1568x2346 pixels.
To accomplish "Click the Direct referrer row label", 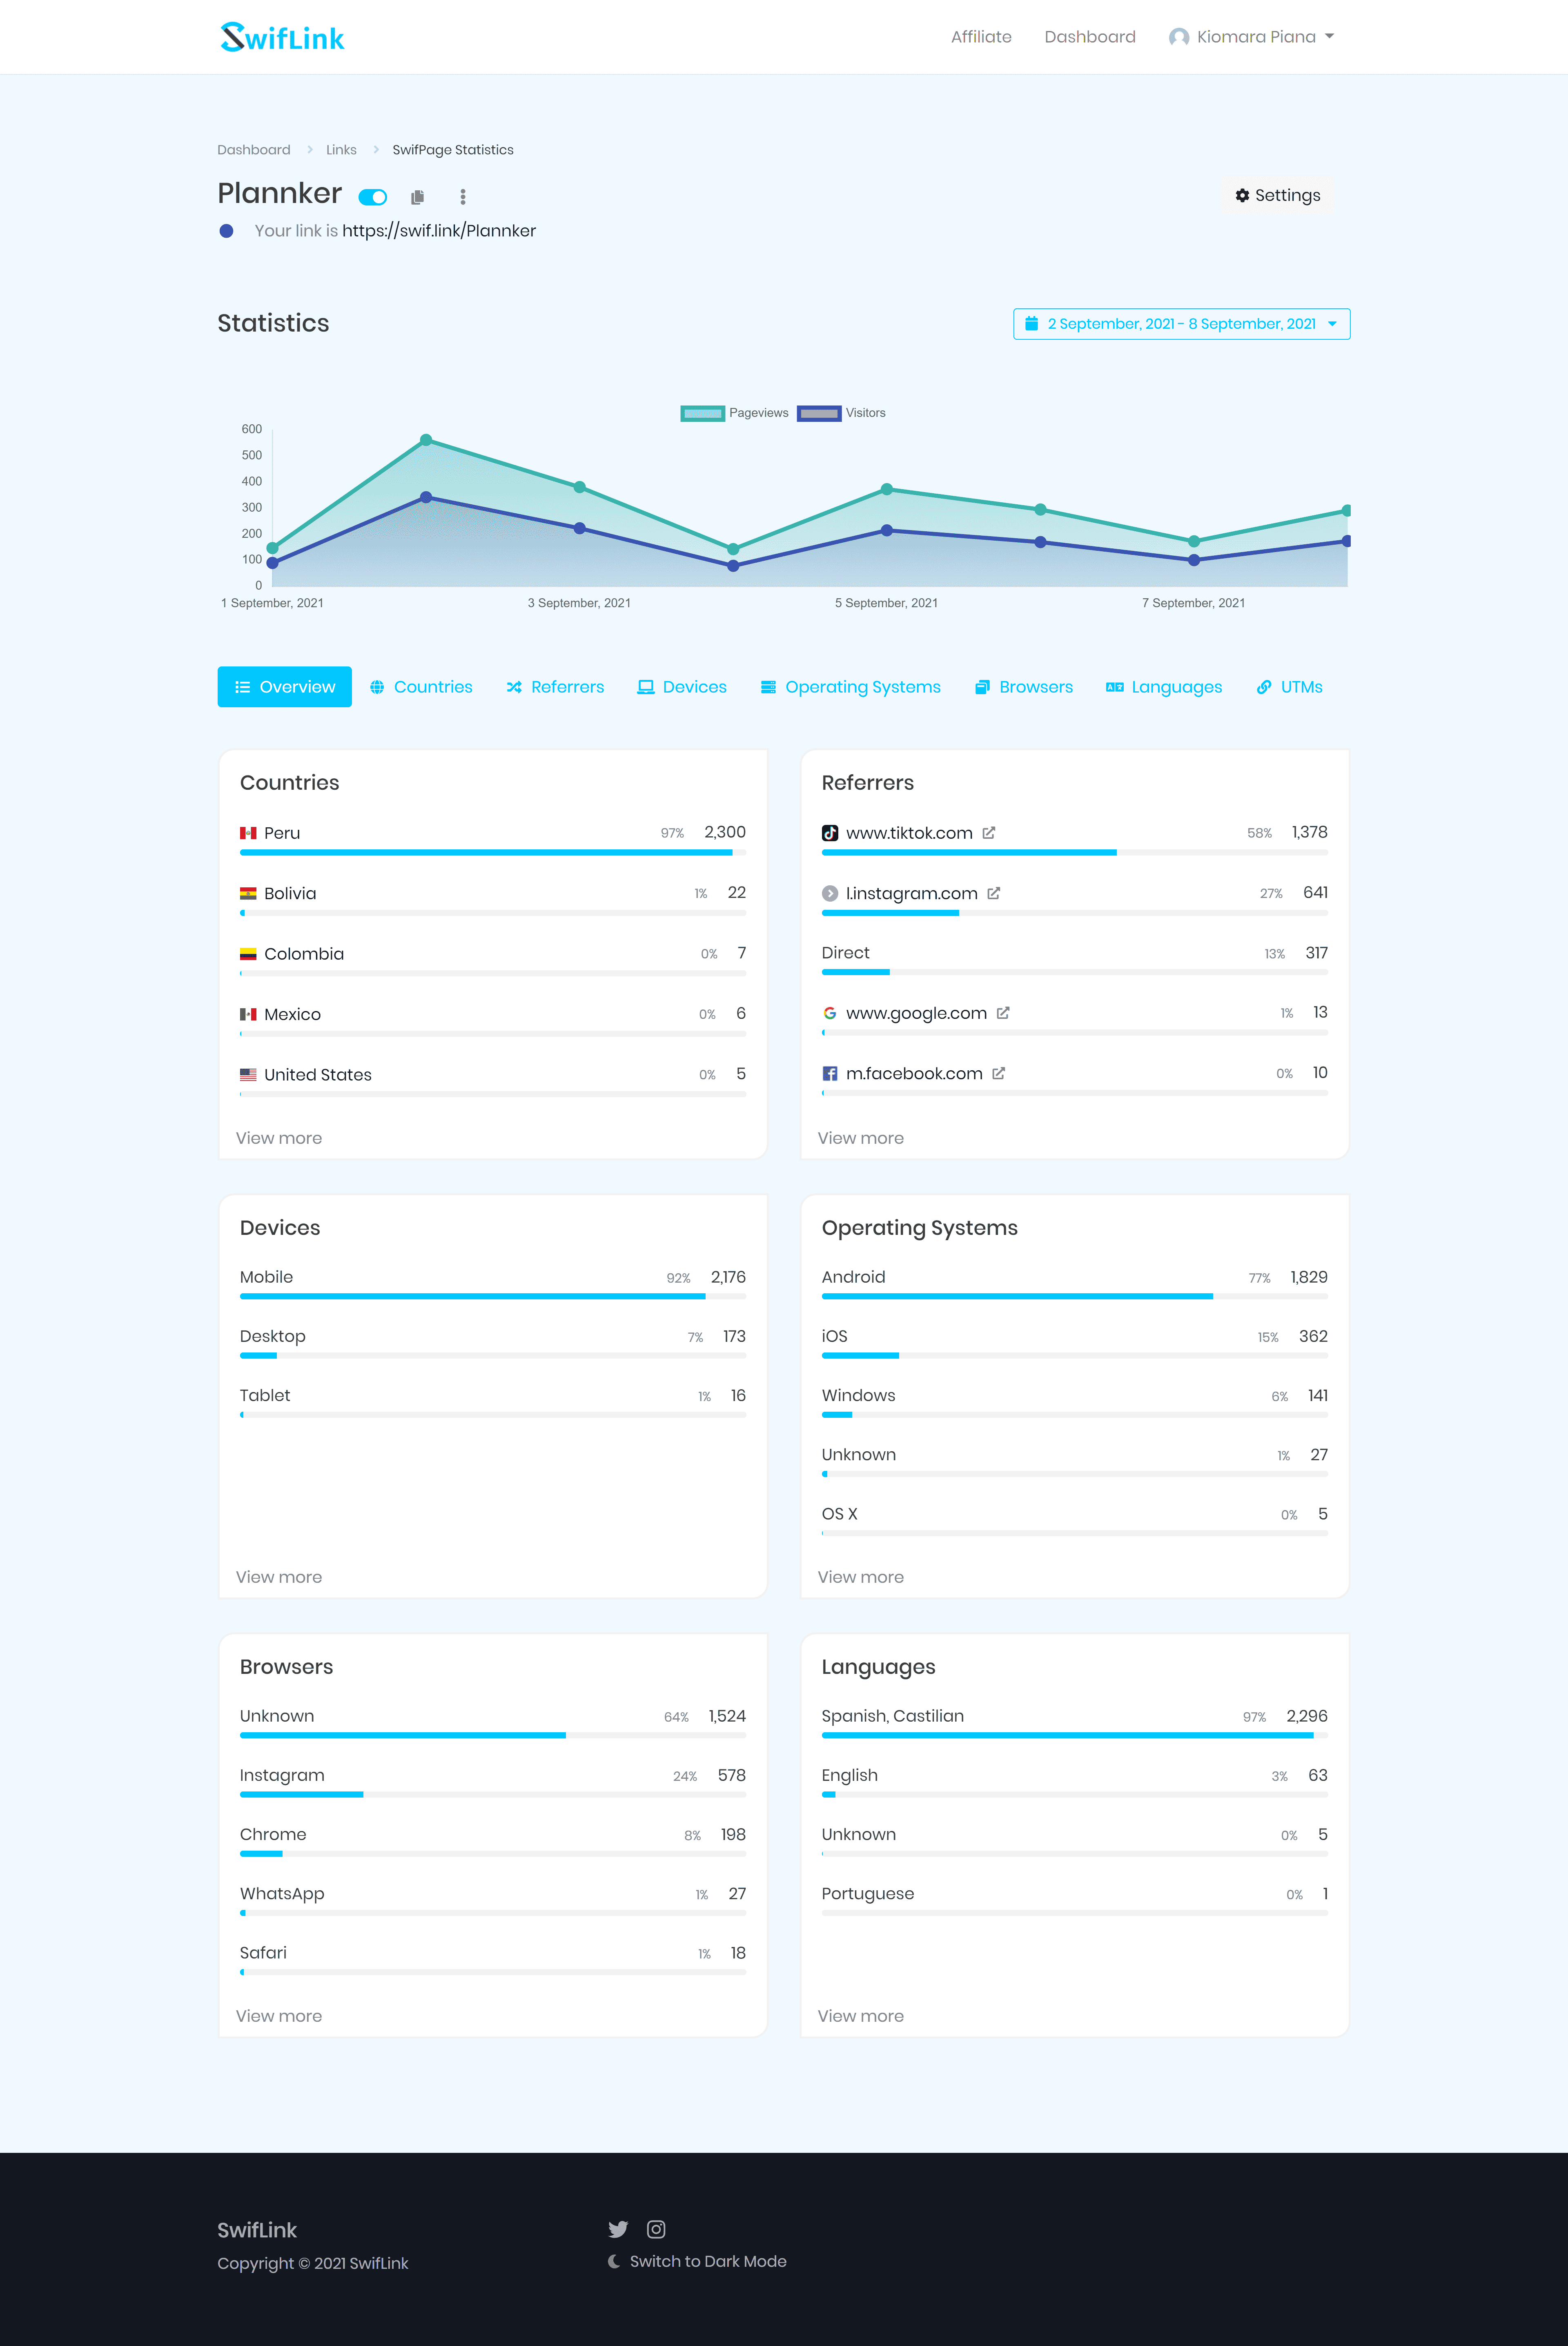I will point(846,953).
